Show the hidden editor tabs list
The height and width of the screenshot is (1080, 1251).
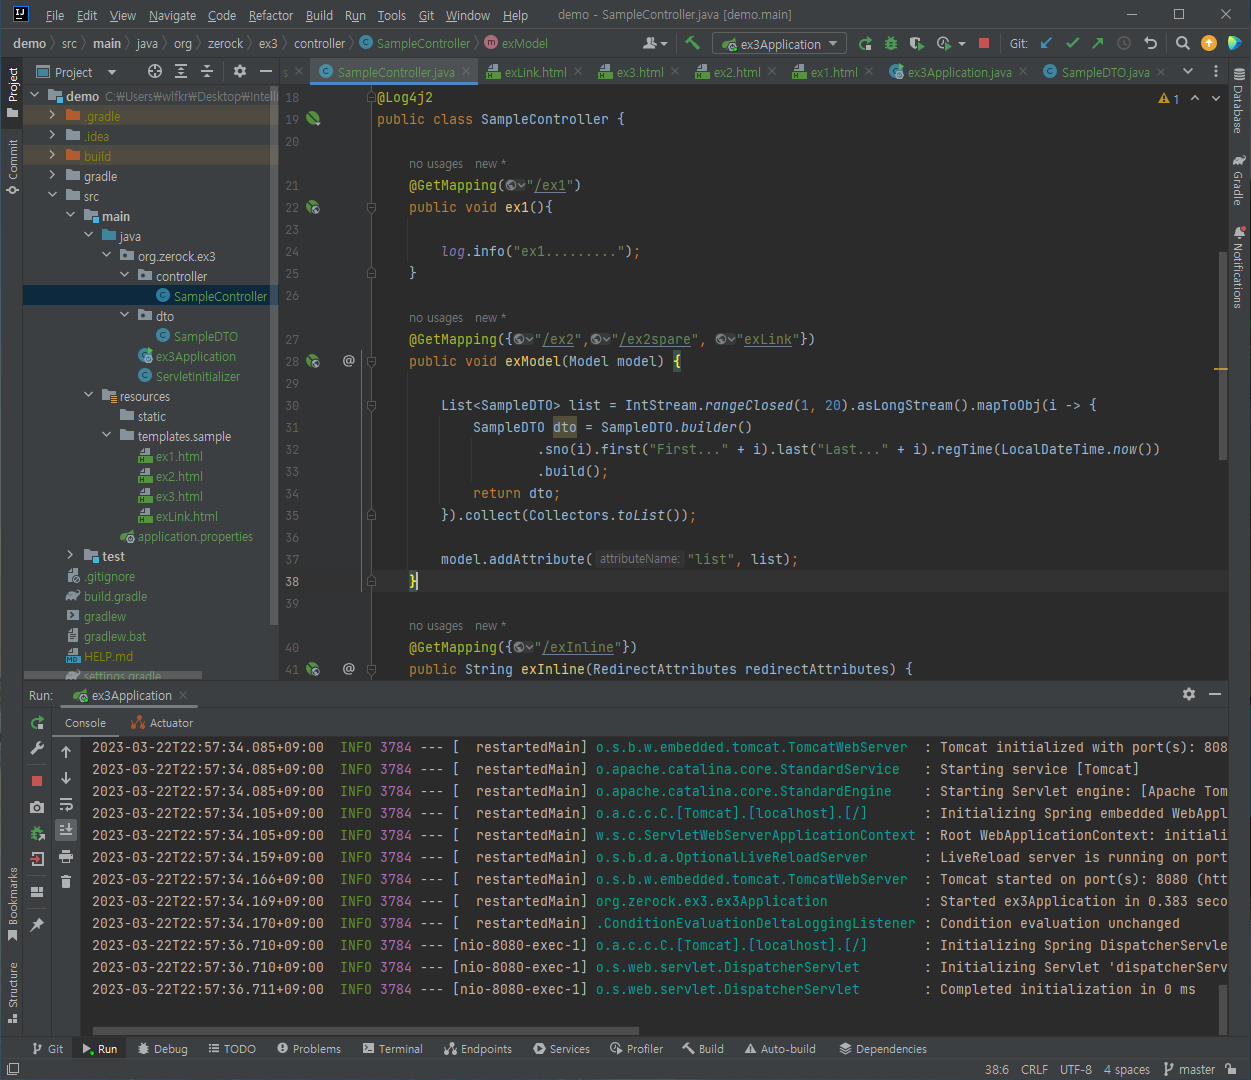pyautogui.click(x=1188, y=71)
